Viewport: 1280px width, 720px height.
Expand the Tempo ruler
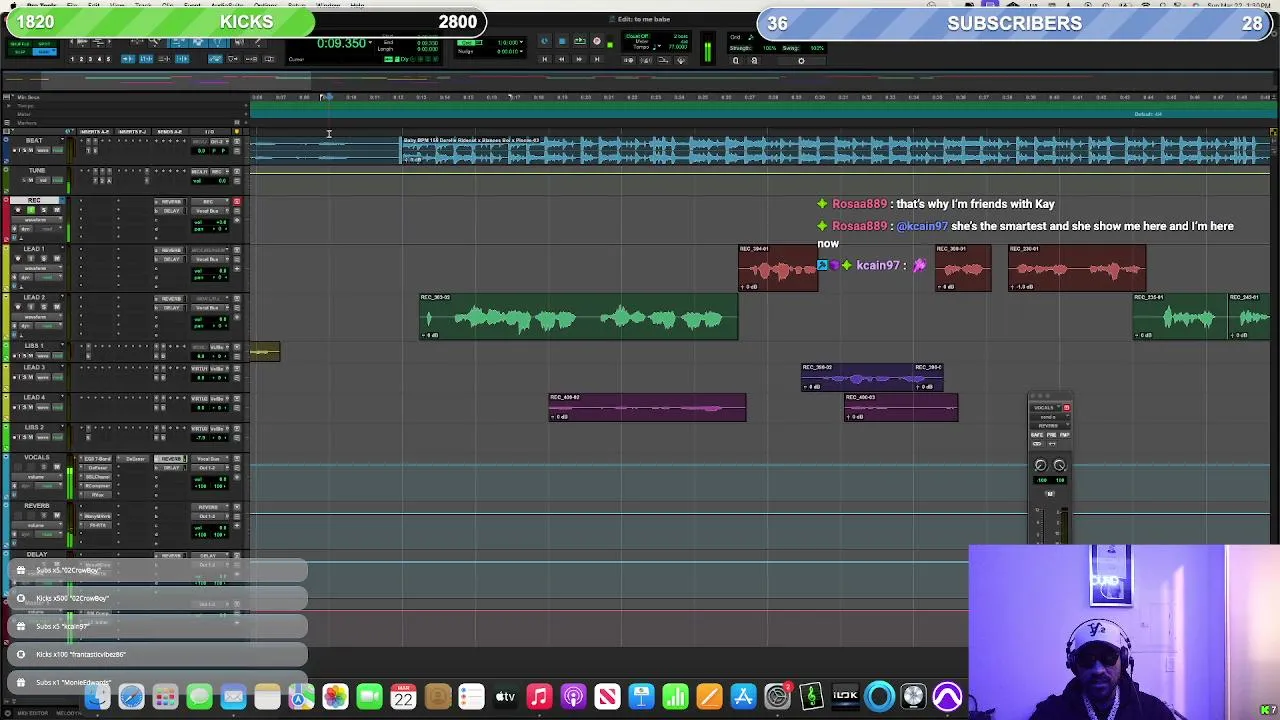coord(8,106)
